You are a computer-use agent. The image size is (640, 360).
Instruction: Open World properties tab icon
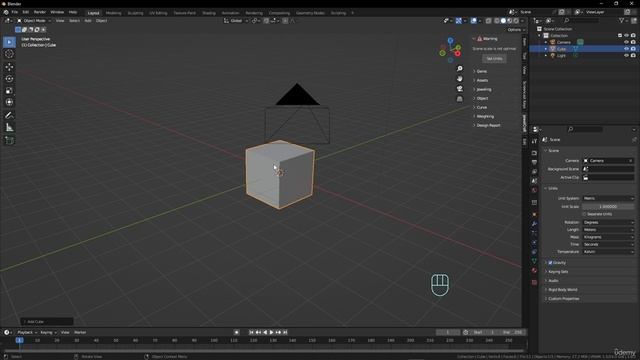pos(534,190)
